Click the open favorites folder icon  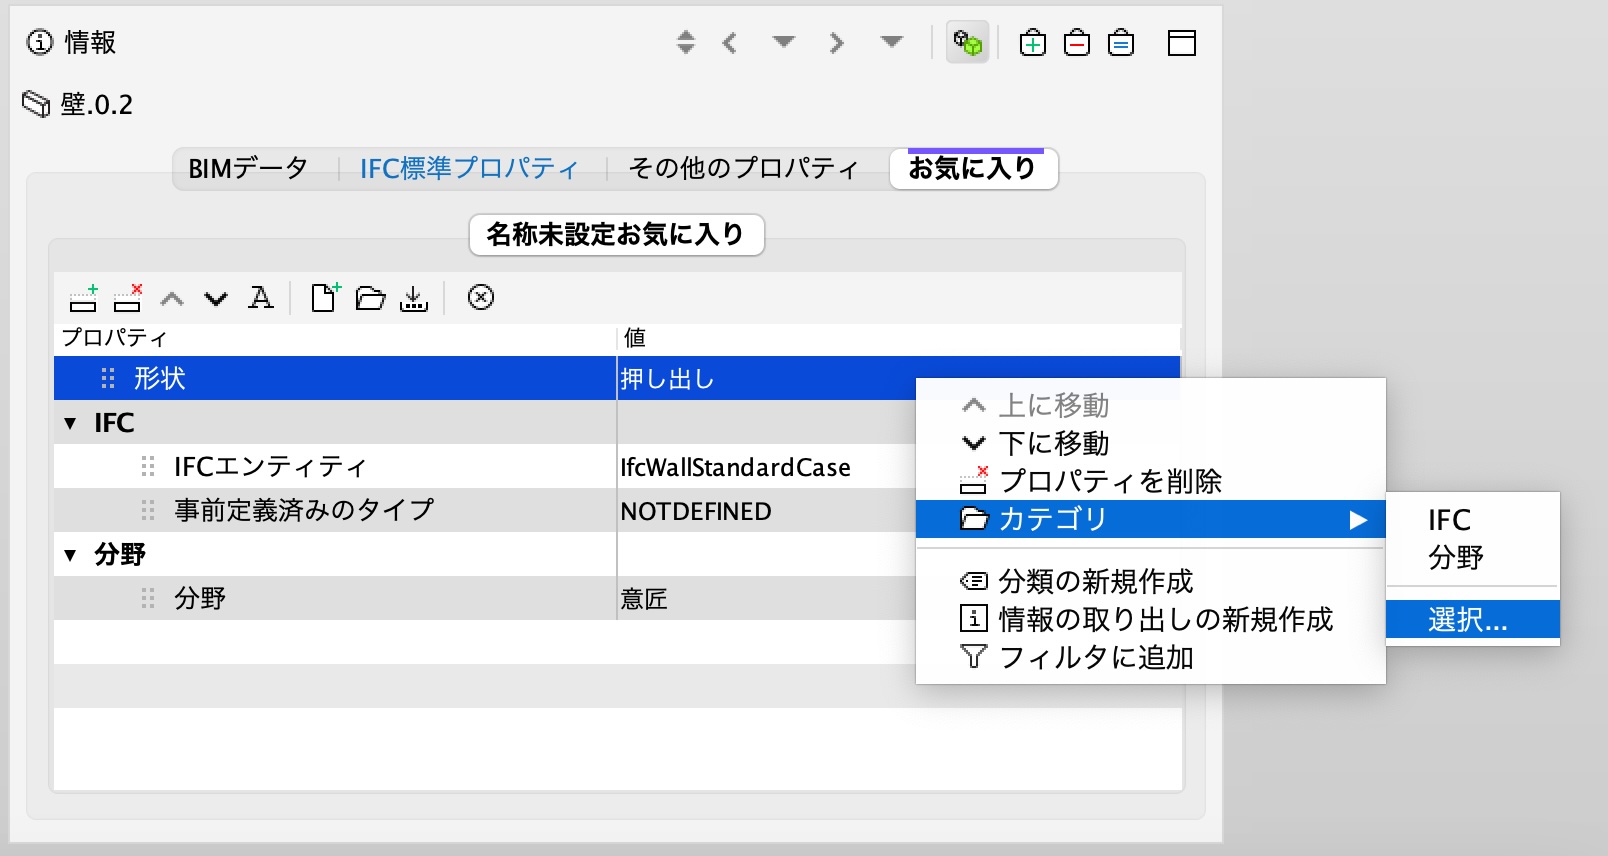click(x=370, y=298)
